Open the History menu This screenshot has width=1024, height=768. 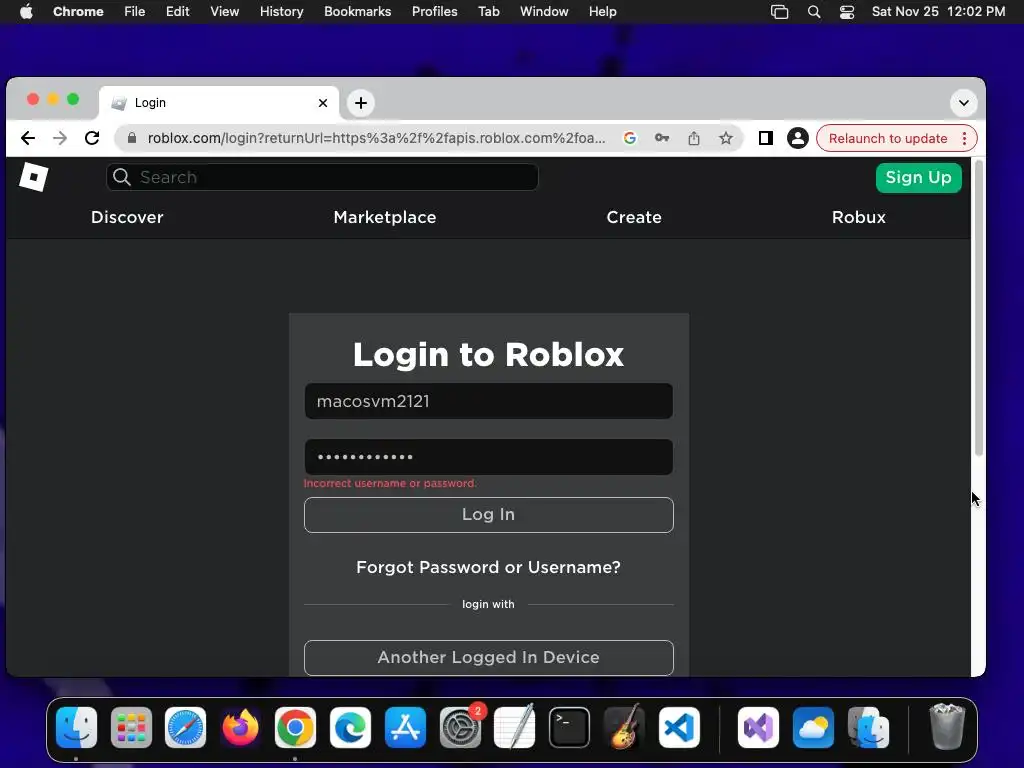click(x=281, y=11)
